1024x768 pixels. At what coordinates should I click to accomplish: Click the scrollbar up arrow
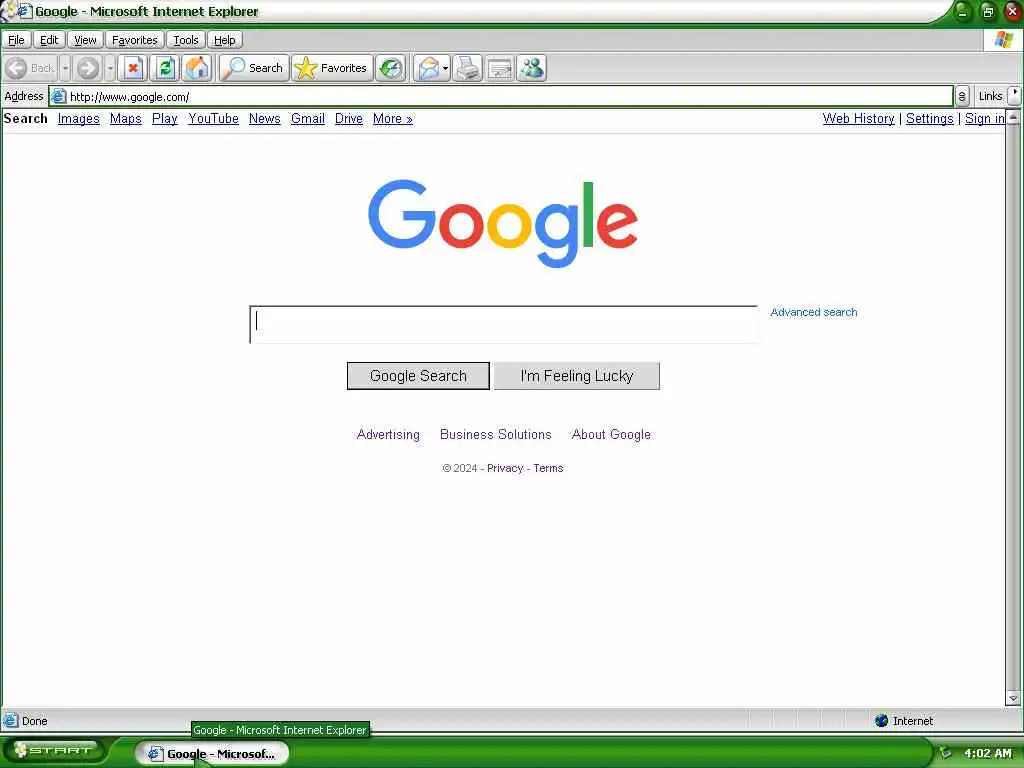(1014, 118)
